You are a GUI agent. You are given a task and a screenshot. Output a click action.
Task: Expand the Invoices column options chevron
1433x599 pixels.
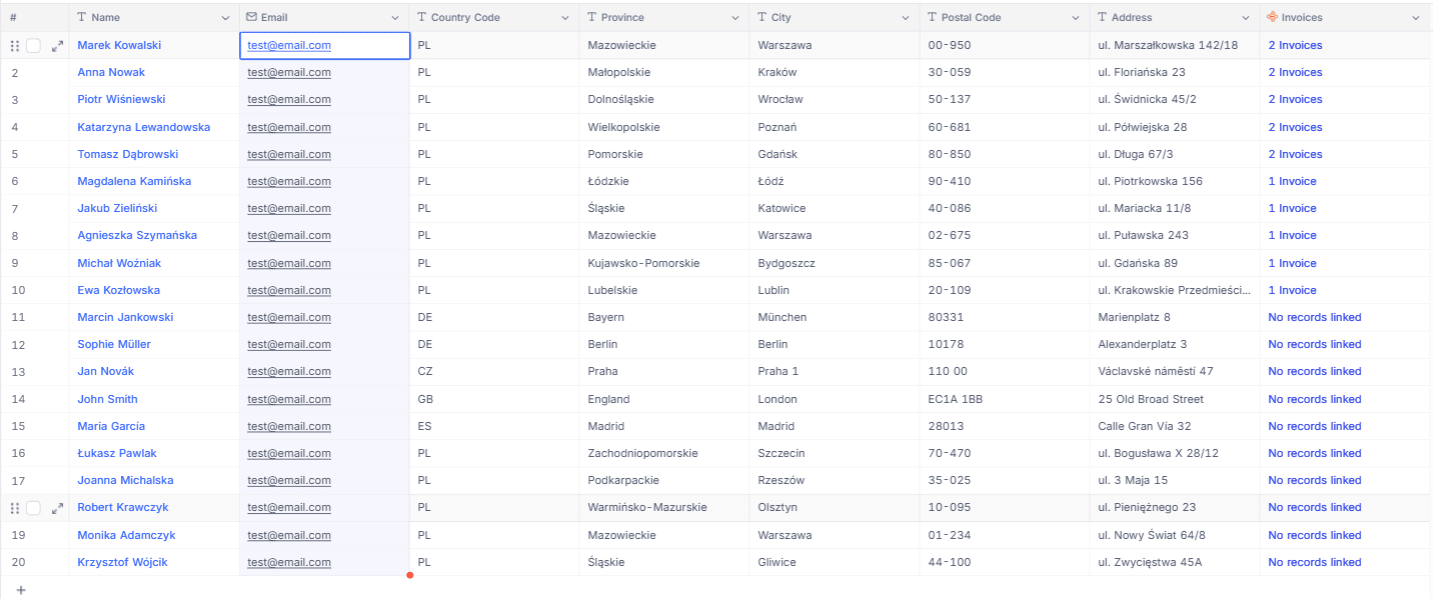1416,18
